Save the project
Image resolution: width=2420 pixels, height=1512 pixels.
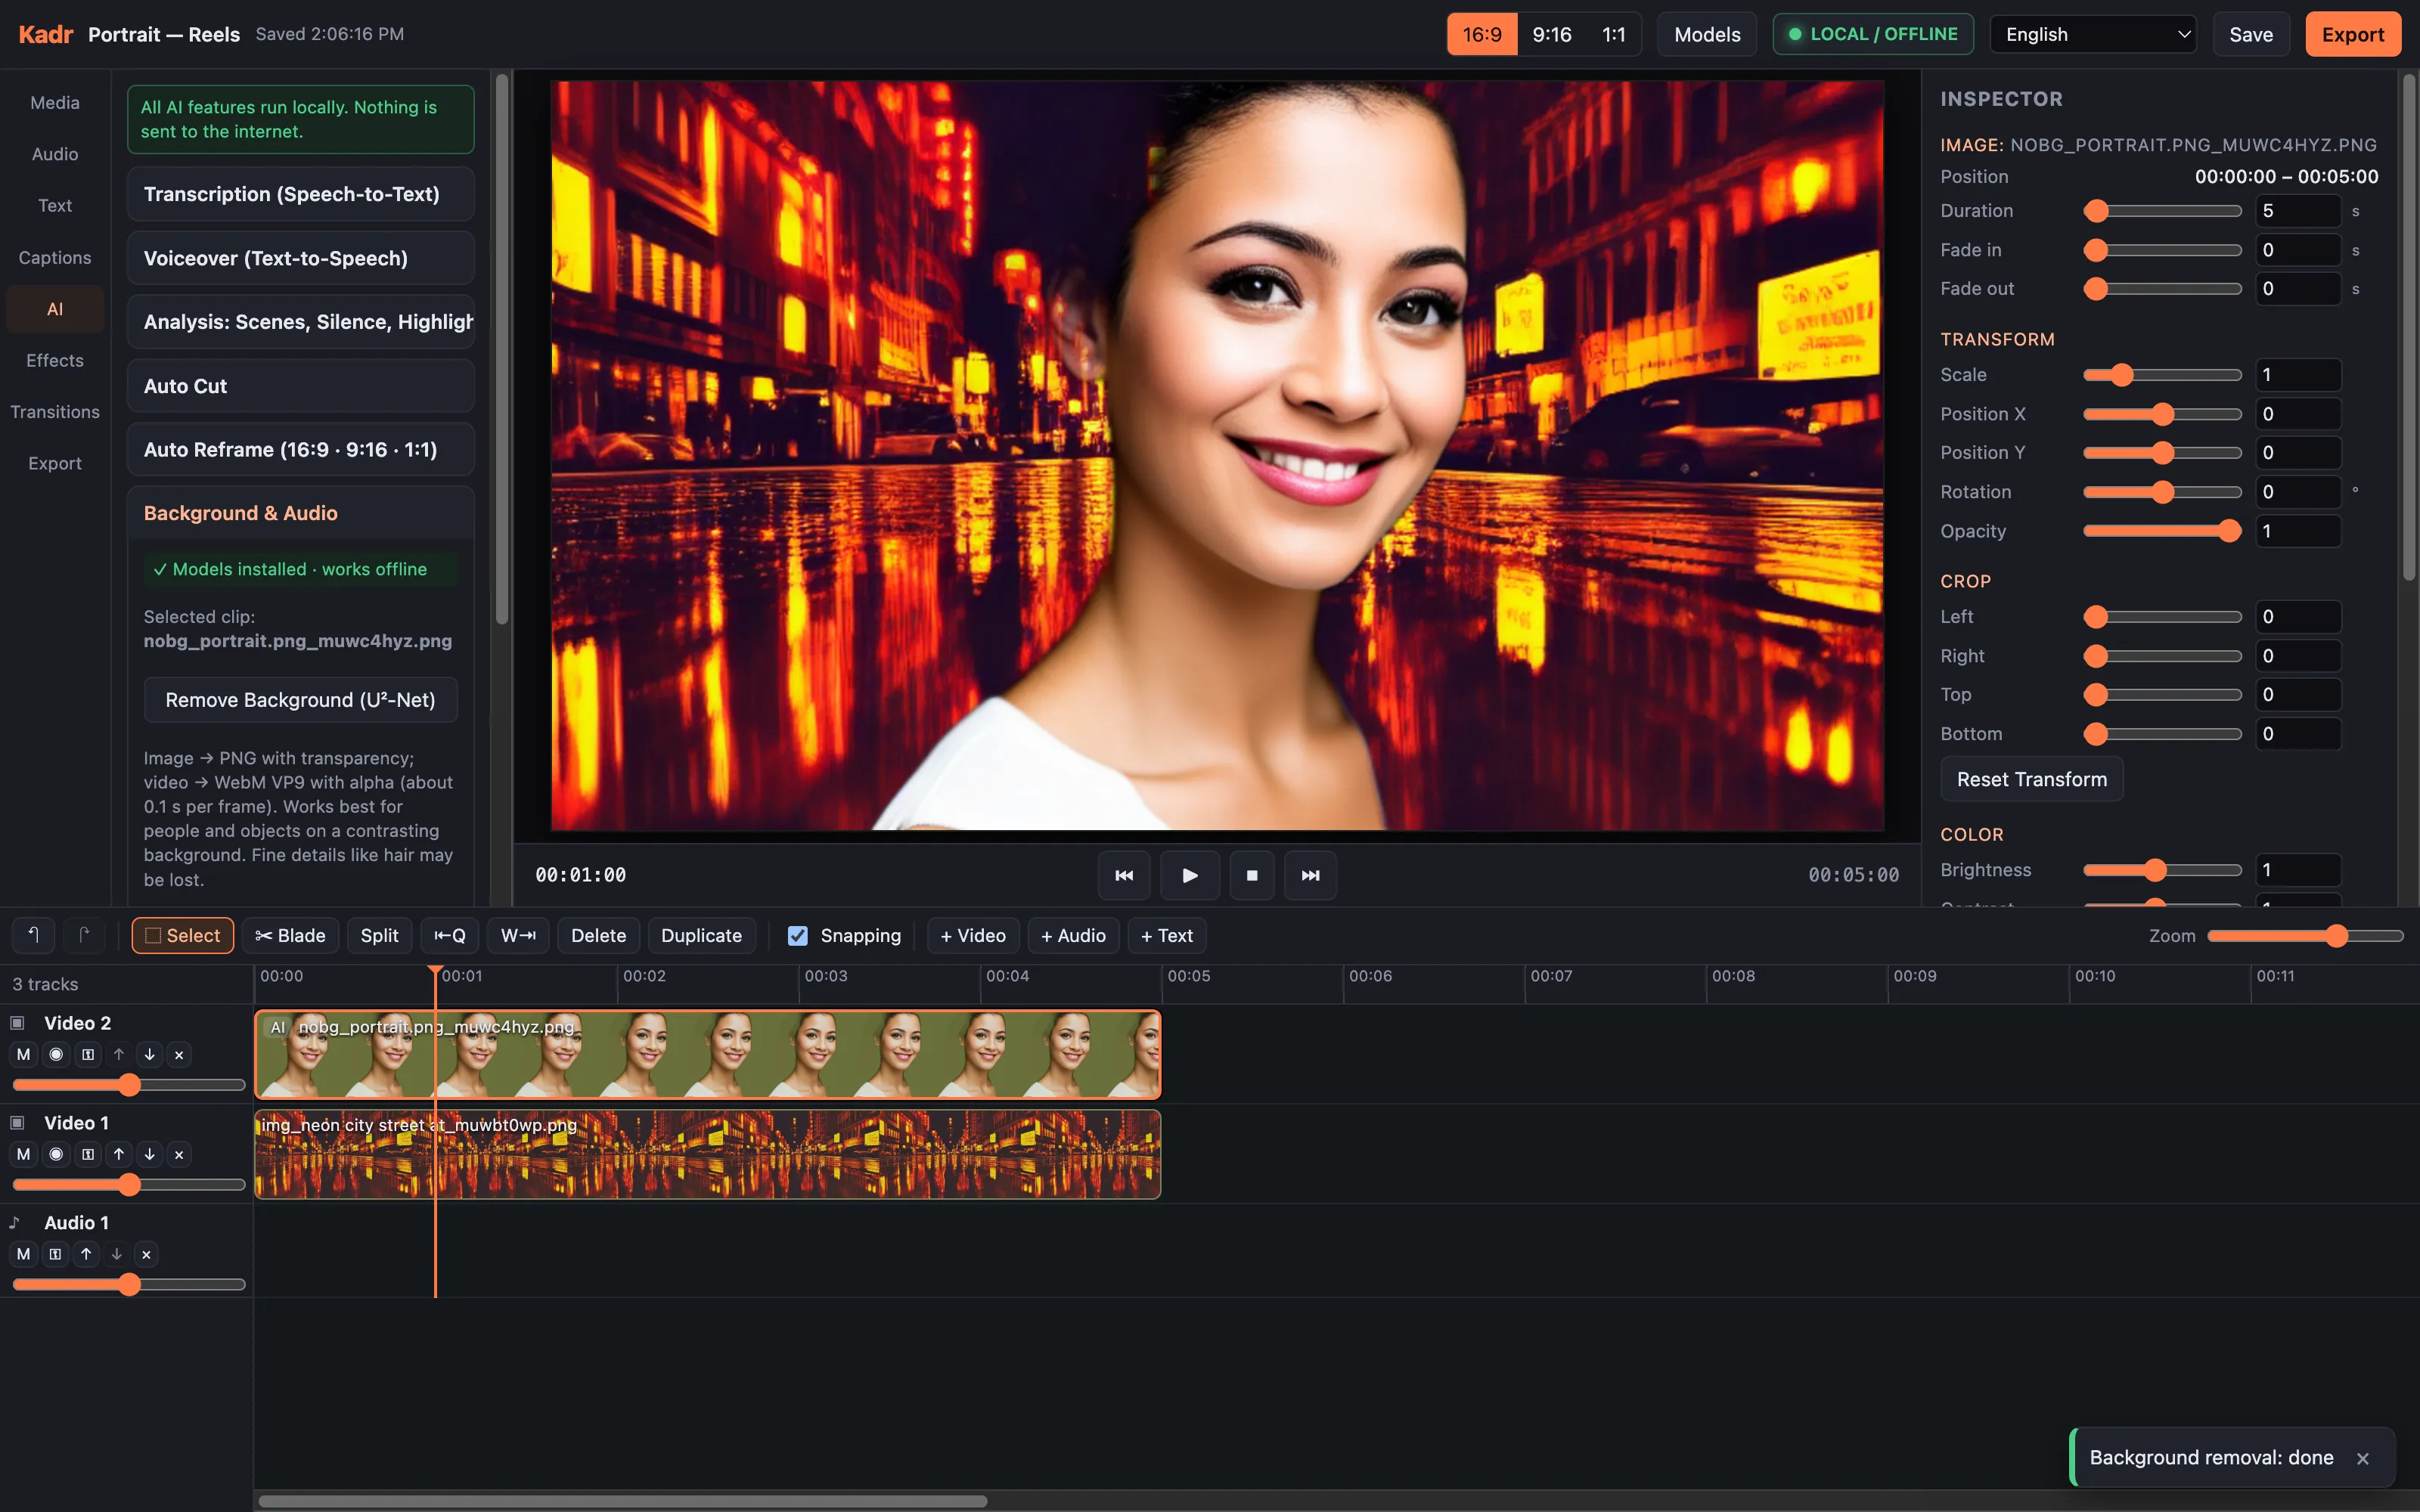point(2250,34)
